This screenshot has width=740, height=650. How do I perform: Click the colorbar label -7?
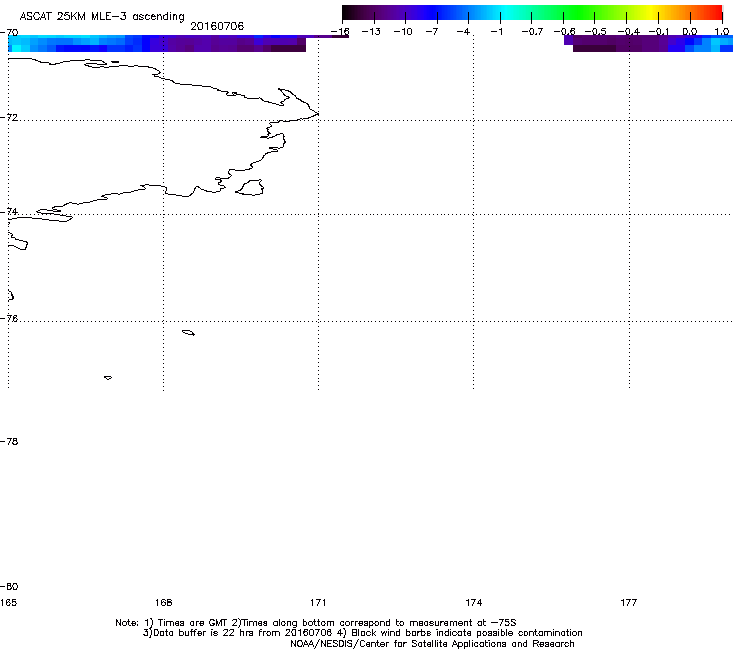click(x=432, y=32)
